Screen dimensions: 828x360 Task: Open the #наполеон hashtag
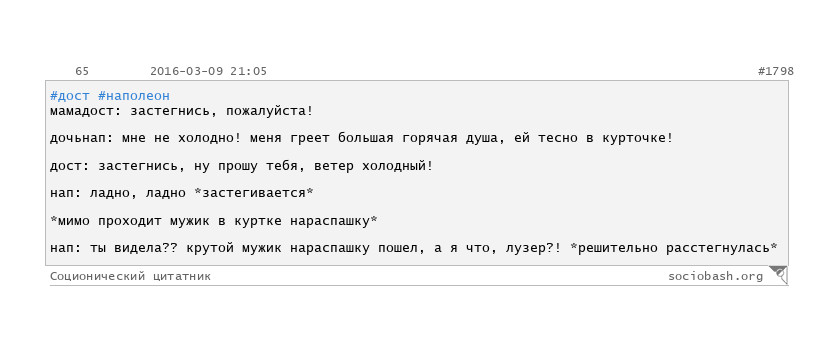tap(134, 96)
